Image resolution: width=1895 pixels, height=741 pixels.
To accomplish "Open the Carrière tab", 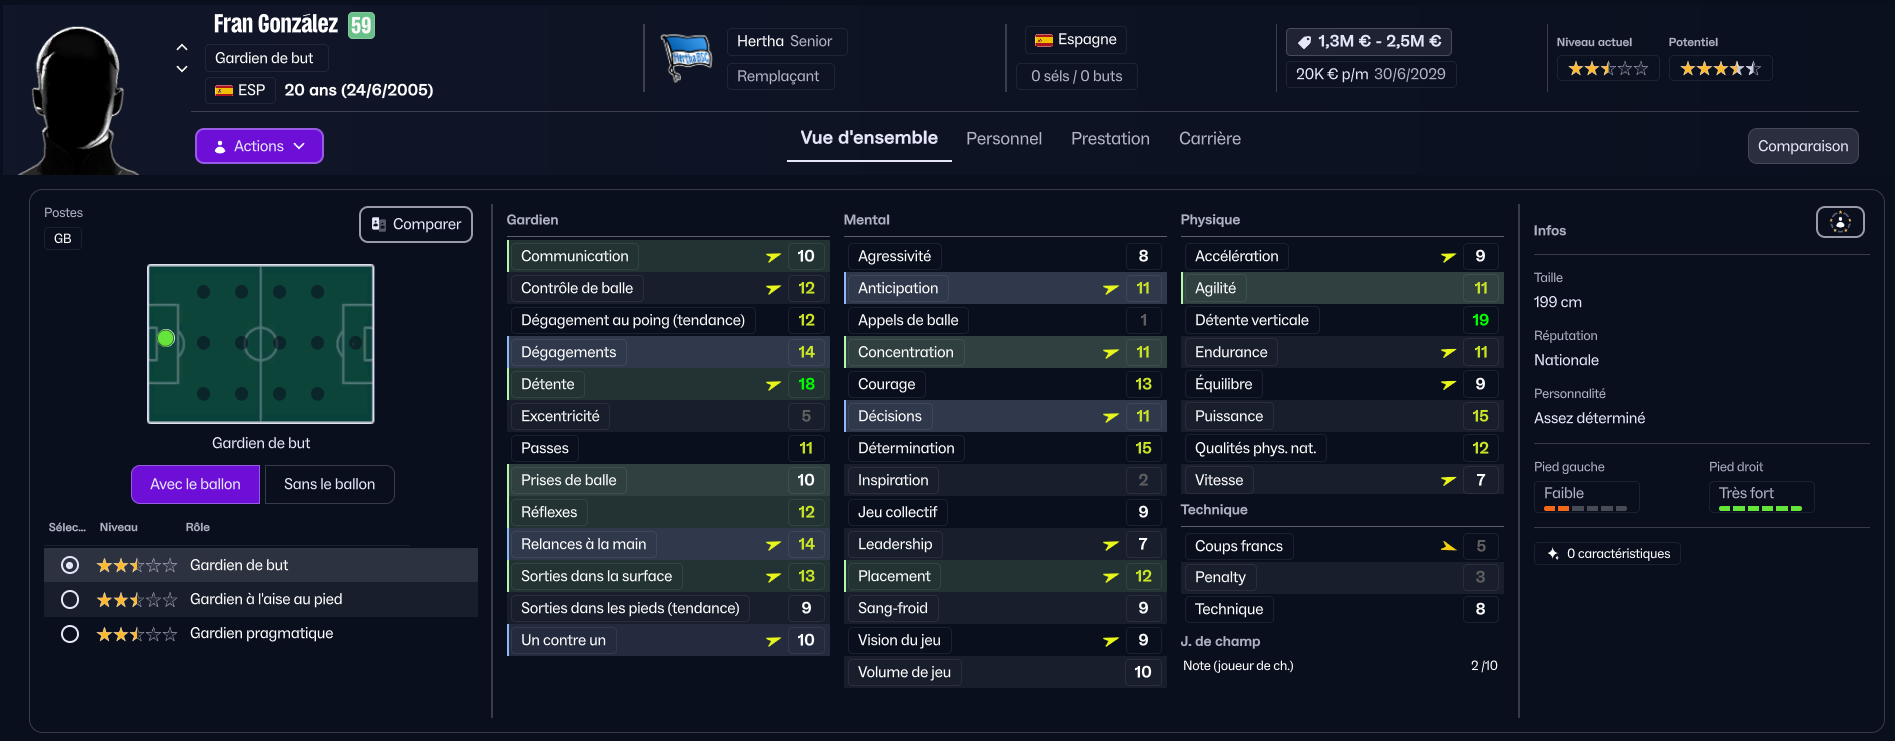I will 1209,139.
